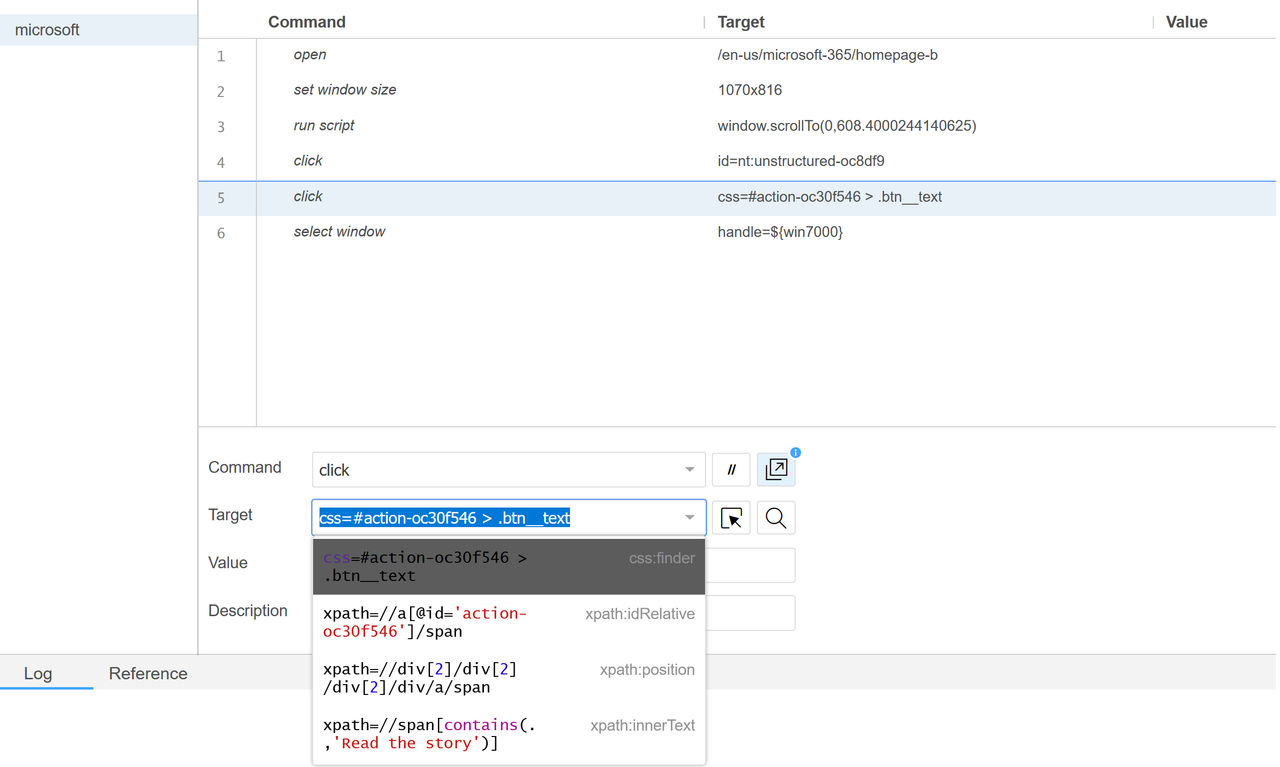This screenshot has width=1280, height=767.
Task: Switch to the Reference tab
Action: click(148, 673)
